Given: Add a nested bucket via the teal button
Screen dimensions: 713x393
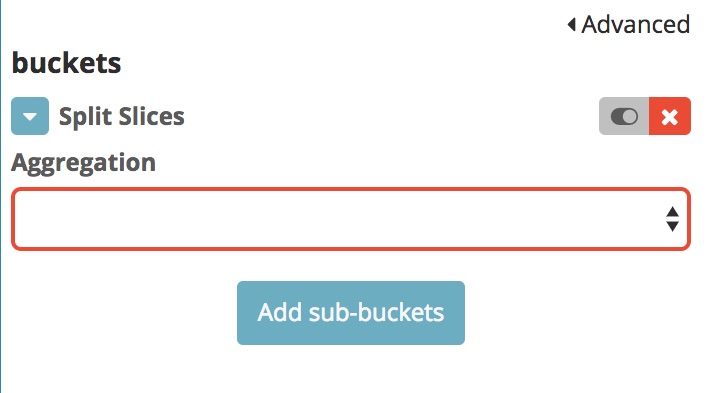Looking at the screenshot, I should click(x=351, y=313).
